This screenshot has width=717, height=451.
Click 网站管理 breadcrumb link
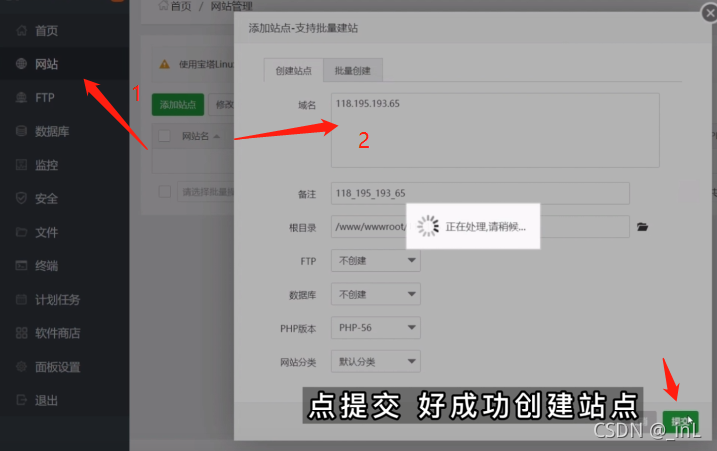tap(231, 6)
